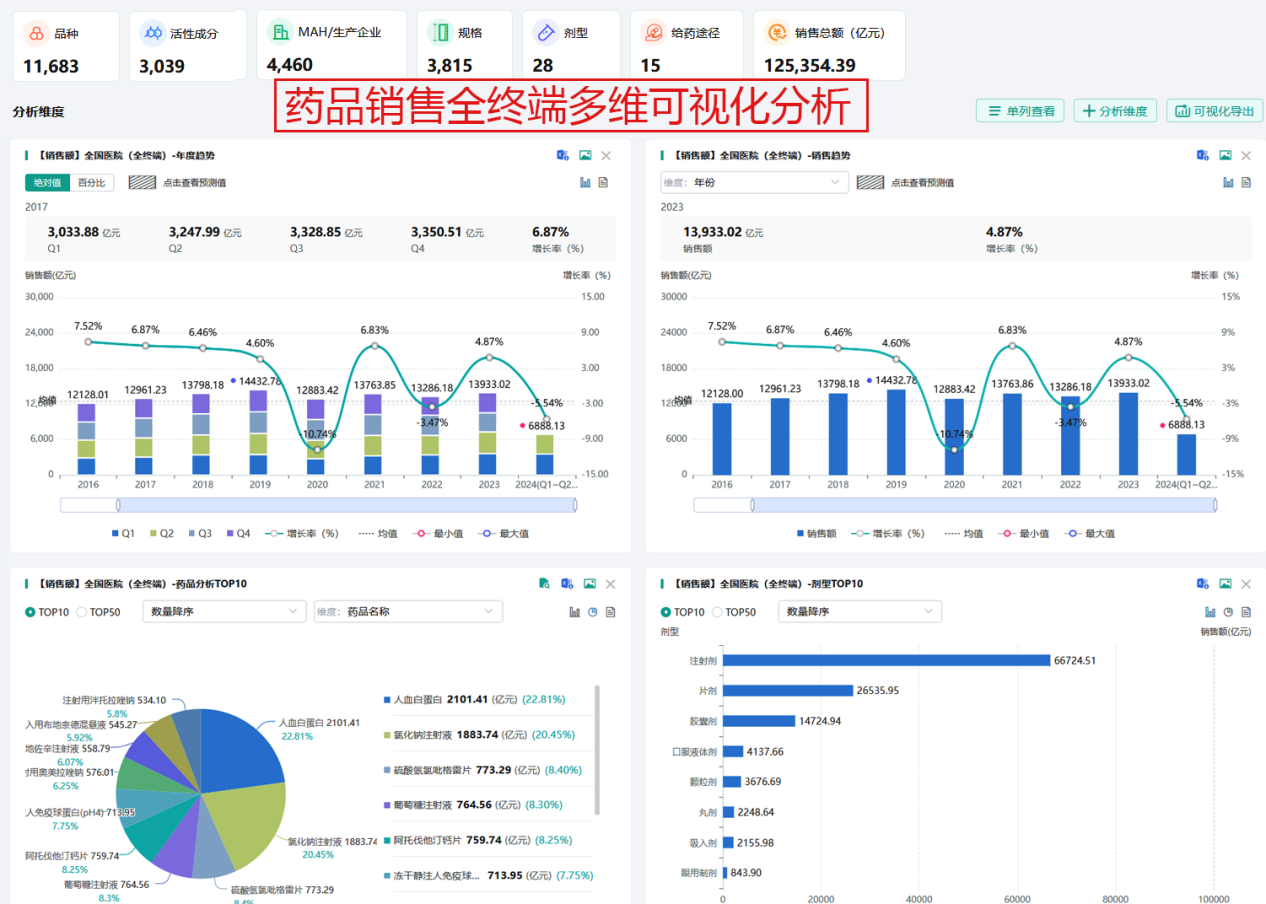Switch to 绝对值 tab
Image resolution: width=1266 pixels, height=904 pixels.
coord(48,183)
